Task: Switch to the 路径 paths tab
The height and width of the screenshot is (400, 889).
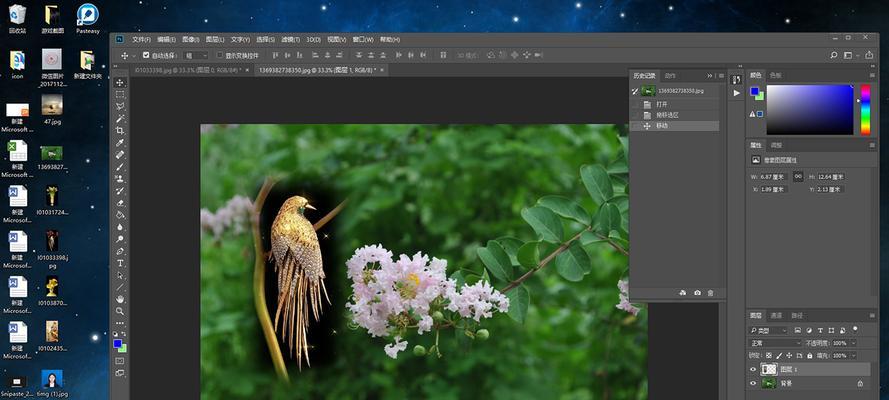Action: tap(797, 316)
